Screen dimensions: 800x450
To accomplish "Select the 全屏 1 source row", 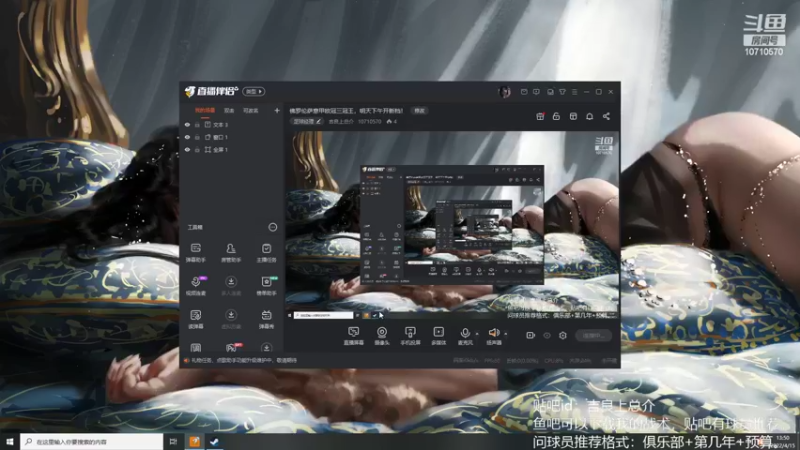I will [x=232, y=150].
